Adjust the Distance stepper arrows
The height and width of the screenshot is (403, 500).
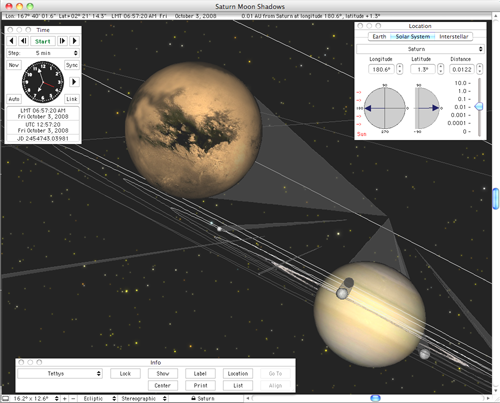pos(479,69)
